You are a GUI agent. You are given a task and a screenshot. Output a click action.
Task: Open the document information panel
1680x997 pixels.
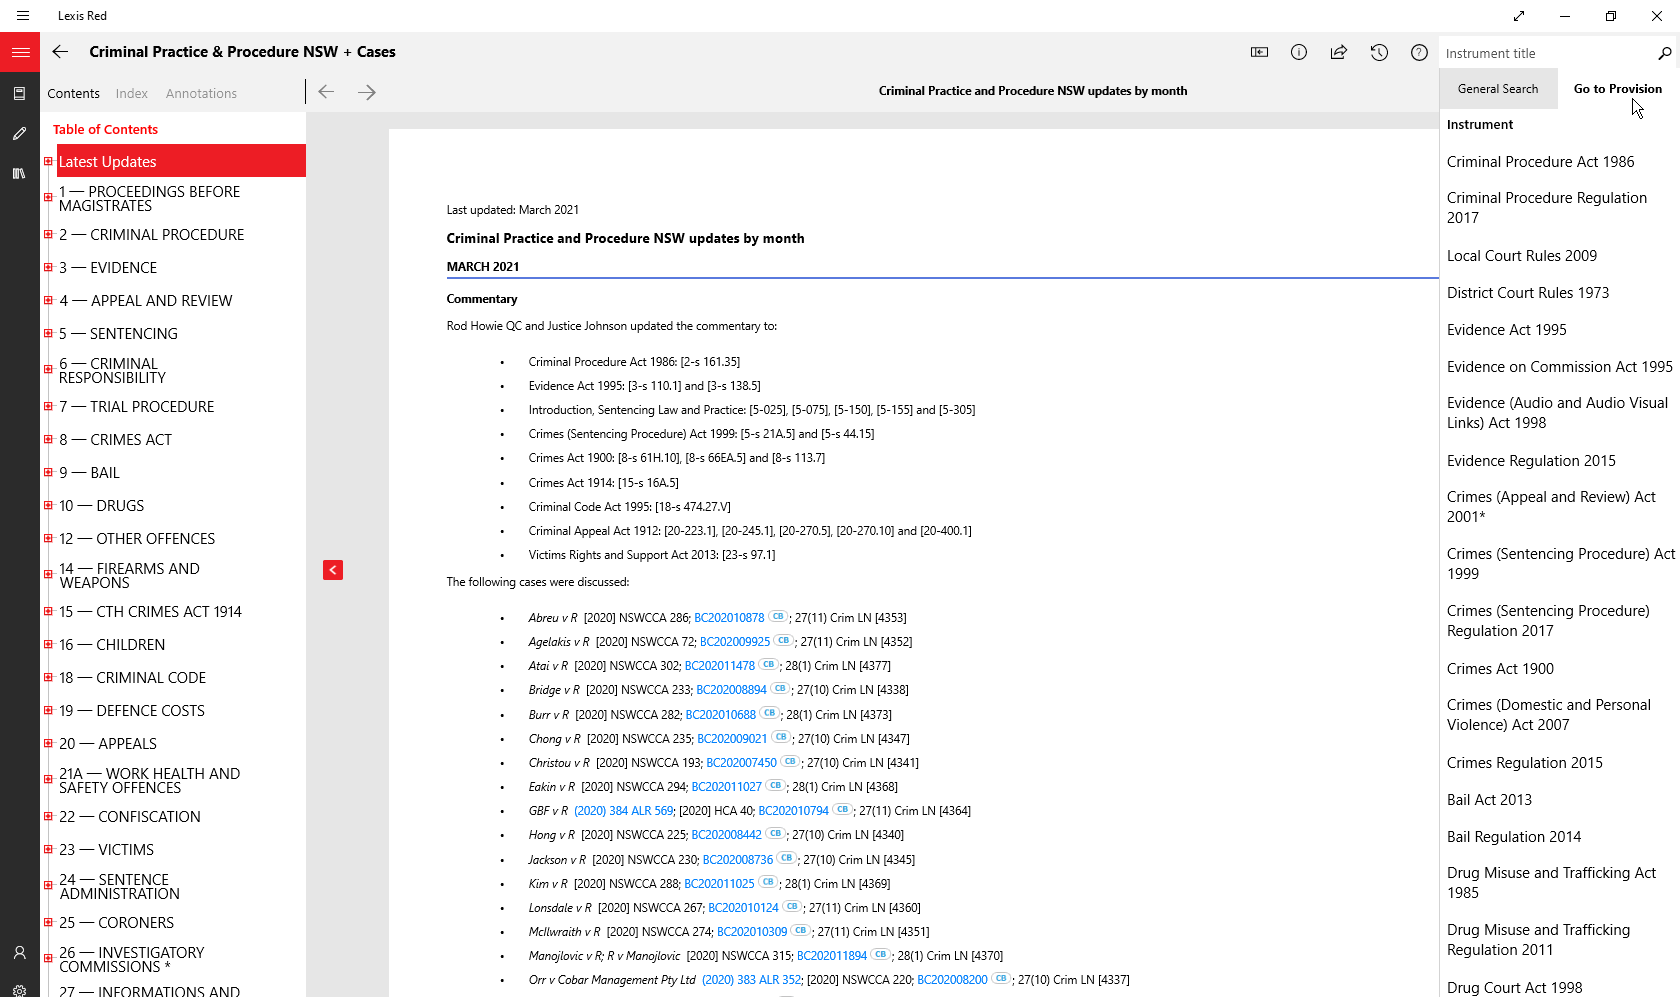(1299, 52)
